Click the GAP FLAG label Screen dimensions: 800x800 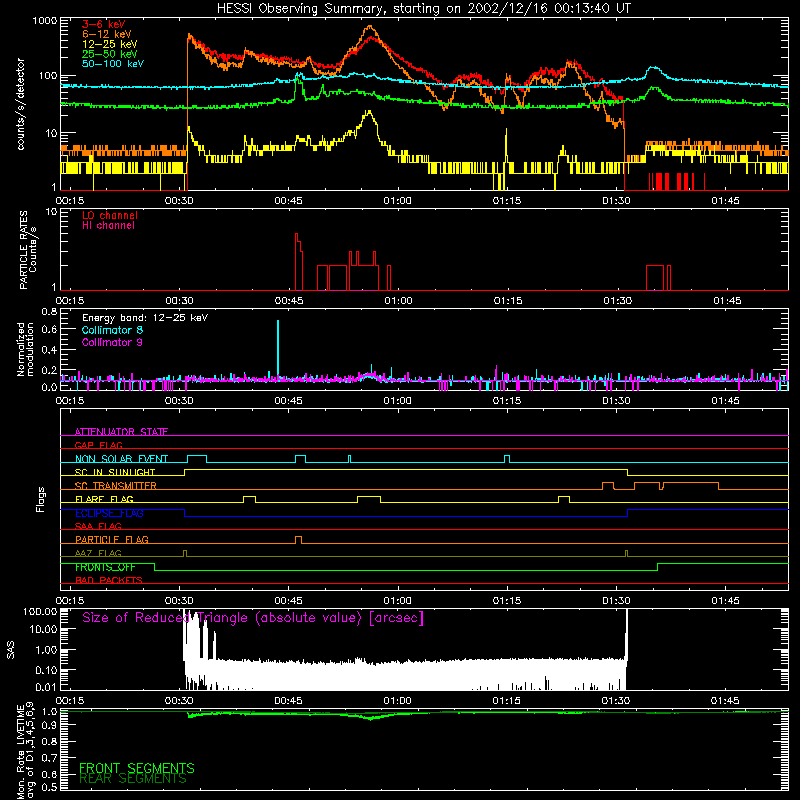[x=98, y=445]
